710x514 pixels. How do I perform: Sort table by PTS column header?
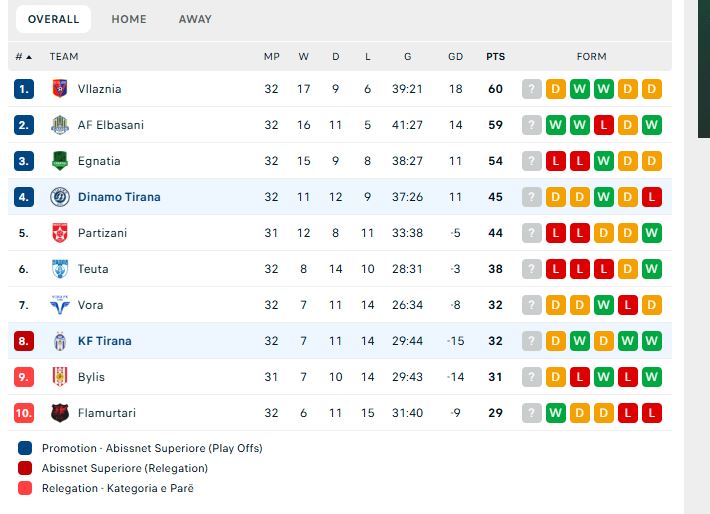(x=495, y=57)
